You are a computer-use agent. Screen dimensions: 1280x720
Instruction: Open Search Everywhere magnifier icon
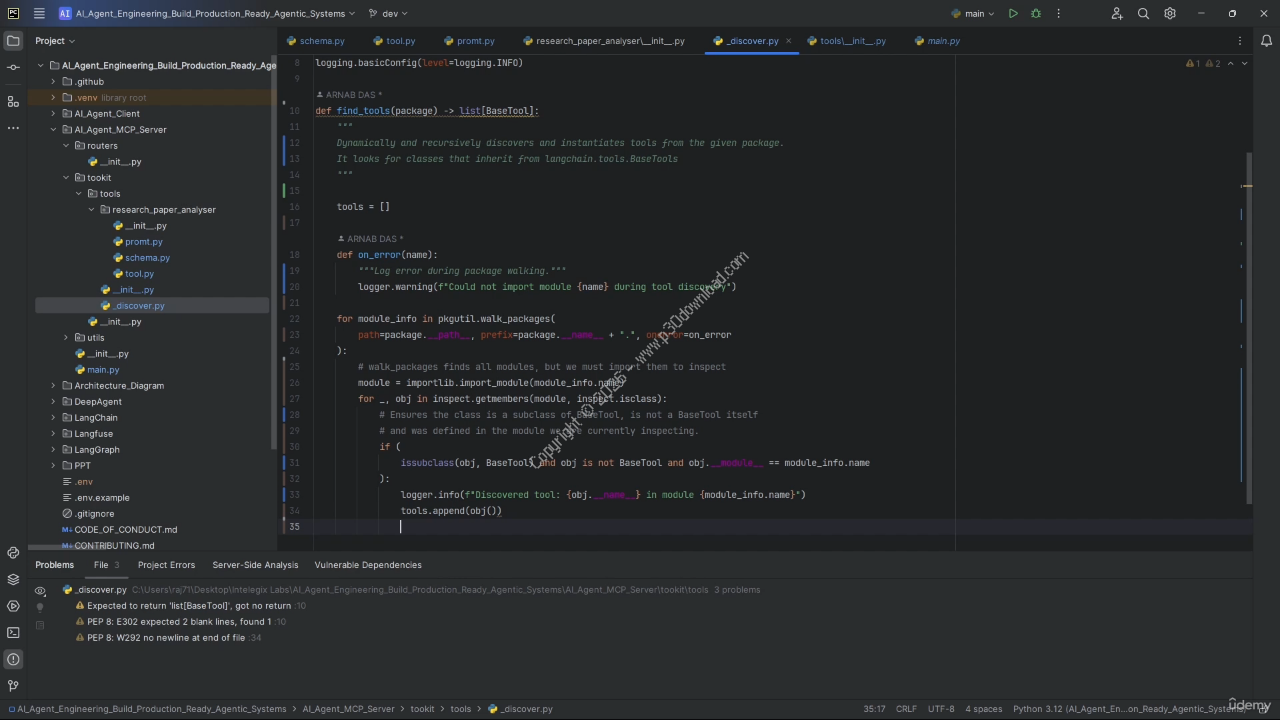[1144, 14]
